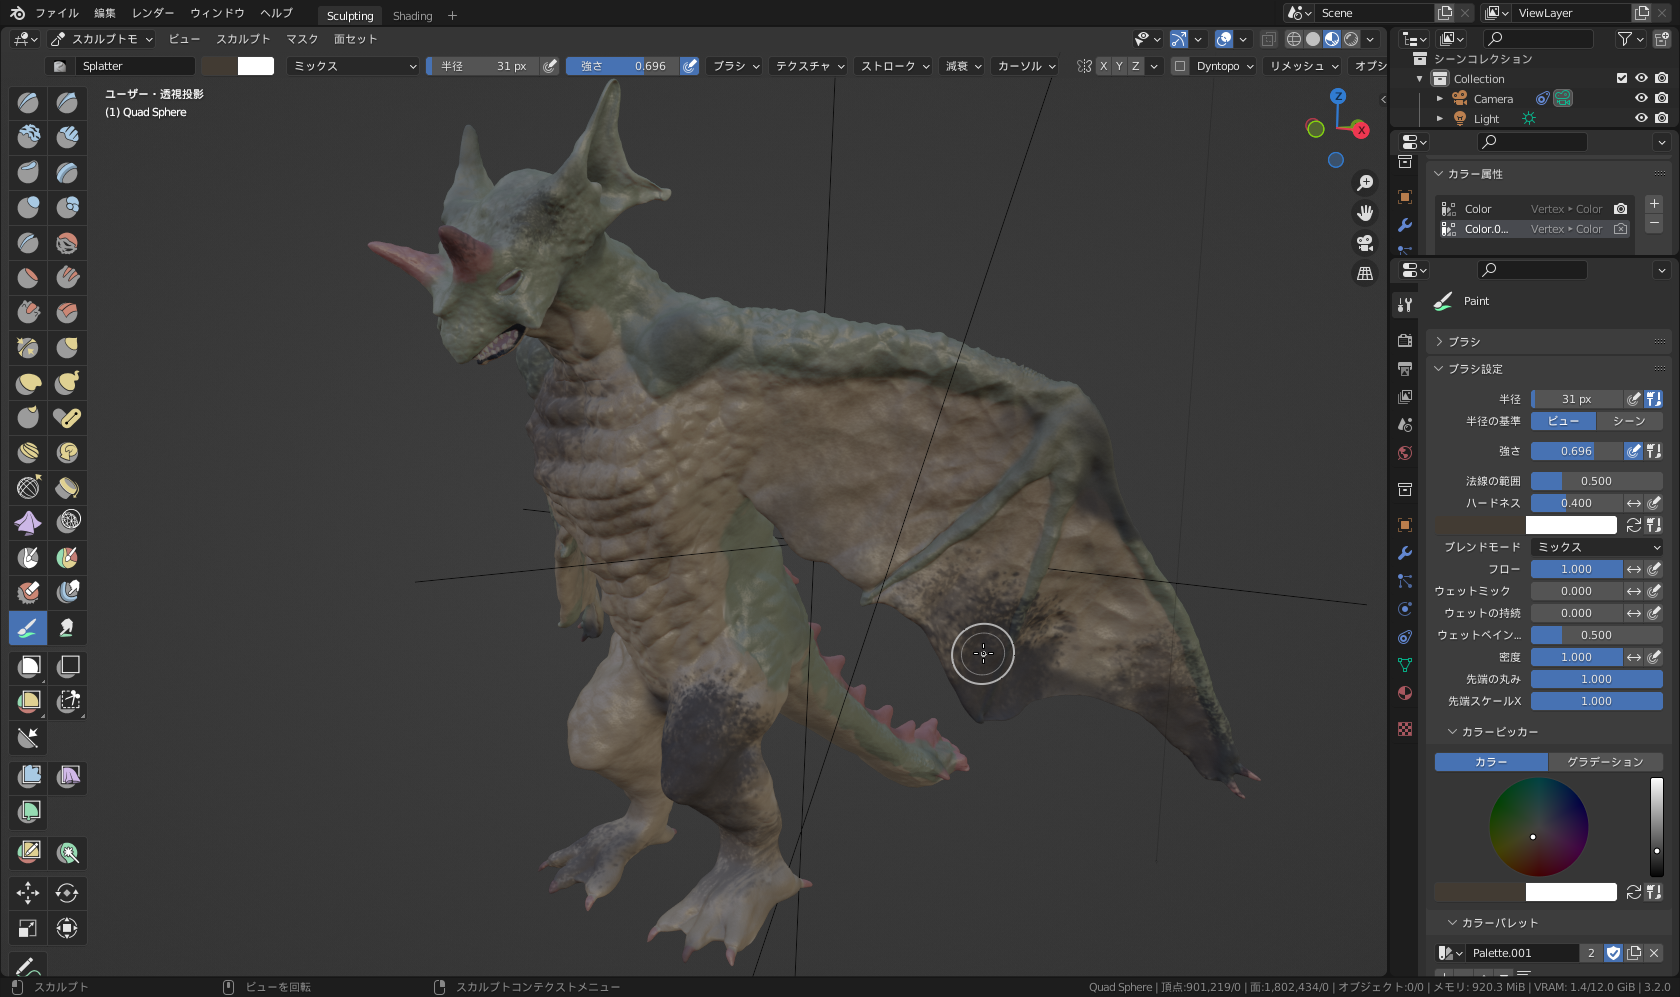Screen dimensions: 1680x997
Task: Open the 減衰 falloff dropdown
Action: coord(963,66)
